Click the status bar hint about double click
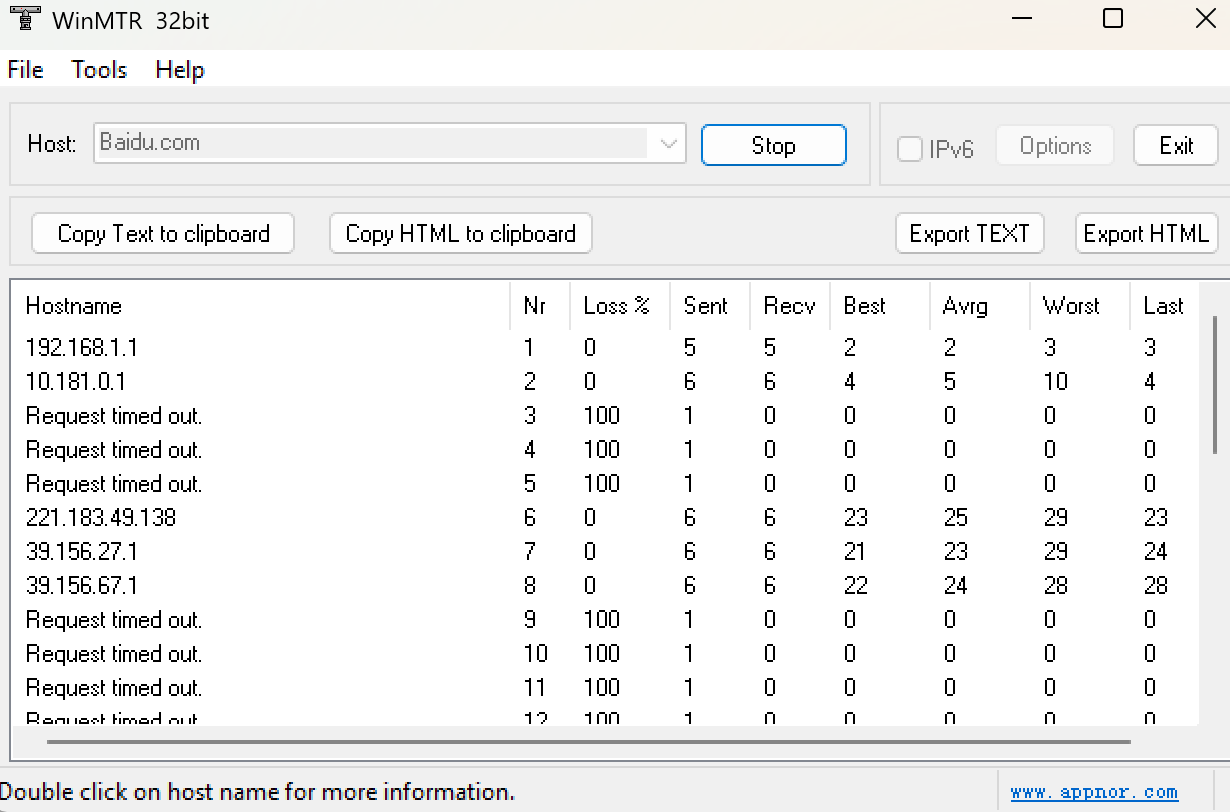This screenshot has height=812, width=1230. (x=258, y=792)
